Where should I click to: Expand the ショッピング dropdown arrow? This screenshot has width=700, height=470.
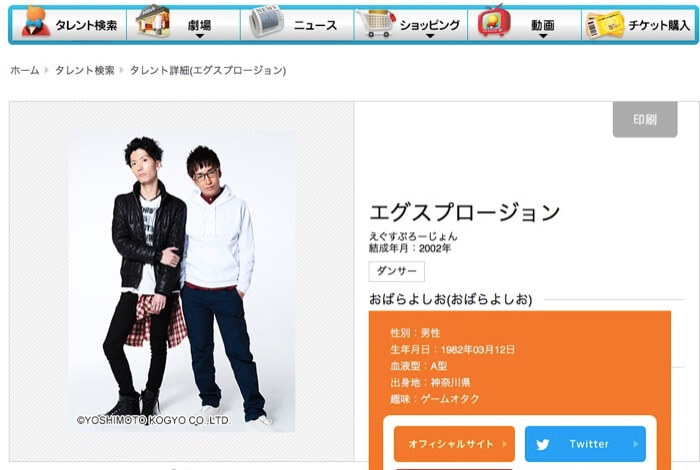pyautogui.click(x=429, y=36)
